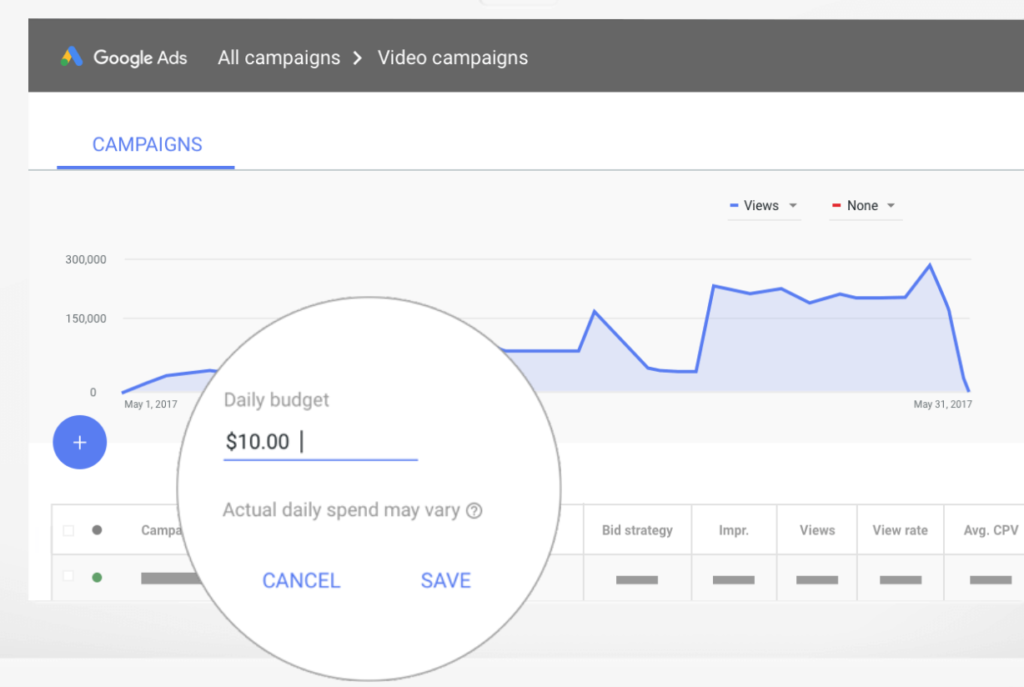This screenshot has width=1024, height=687.
Task: Open Video campaigns breadcrumb
Action: coord(453,58)
